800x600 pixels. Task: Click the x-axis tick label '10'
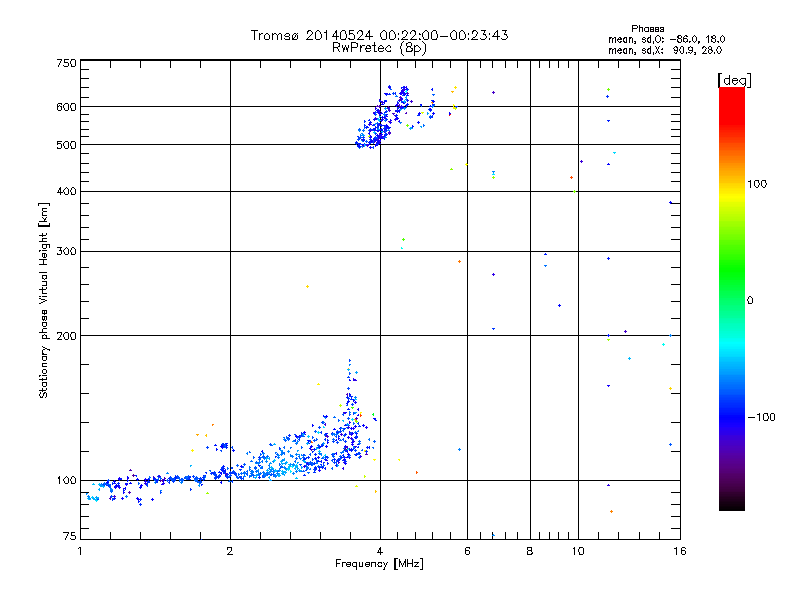point(578,551)
